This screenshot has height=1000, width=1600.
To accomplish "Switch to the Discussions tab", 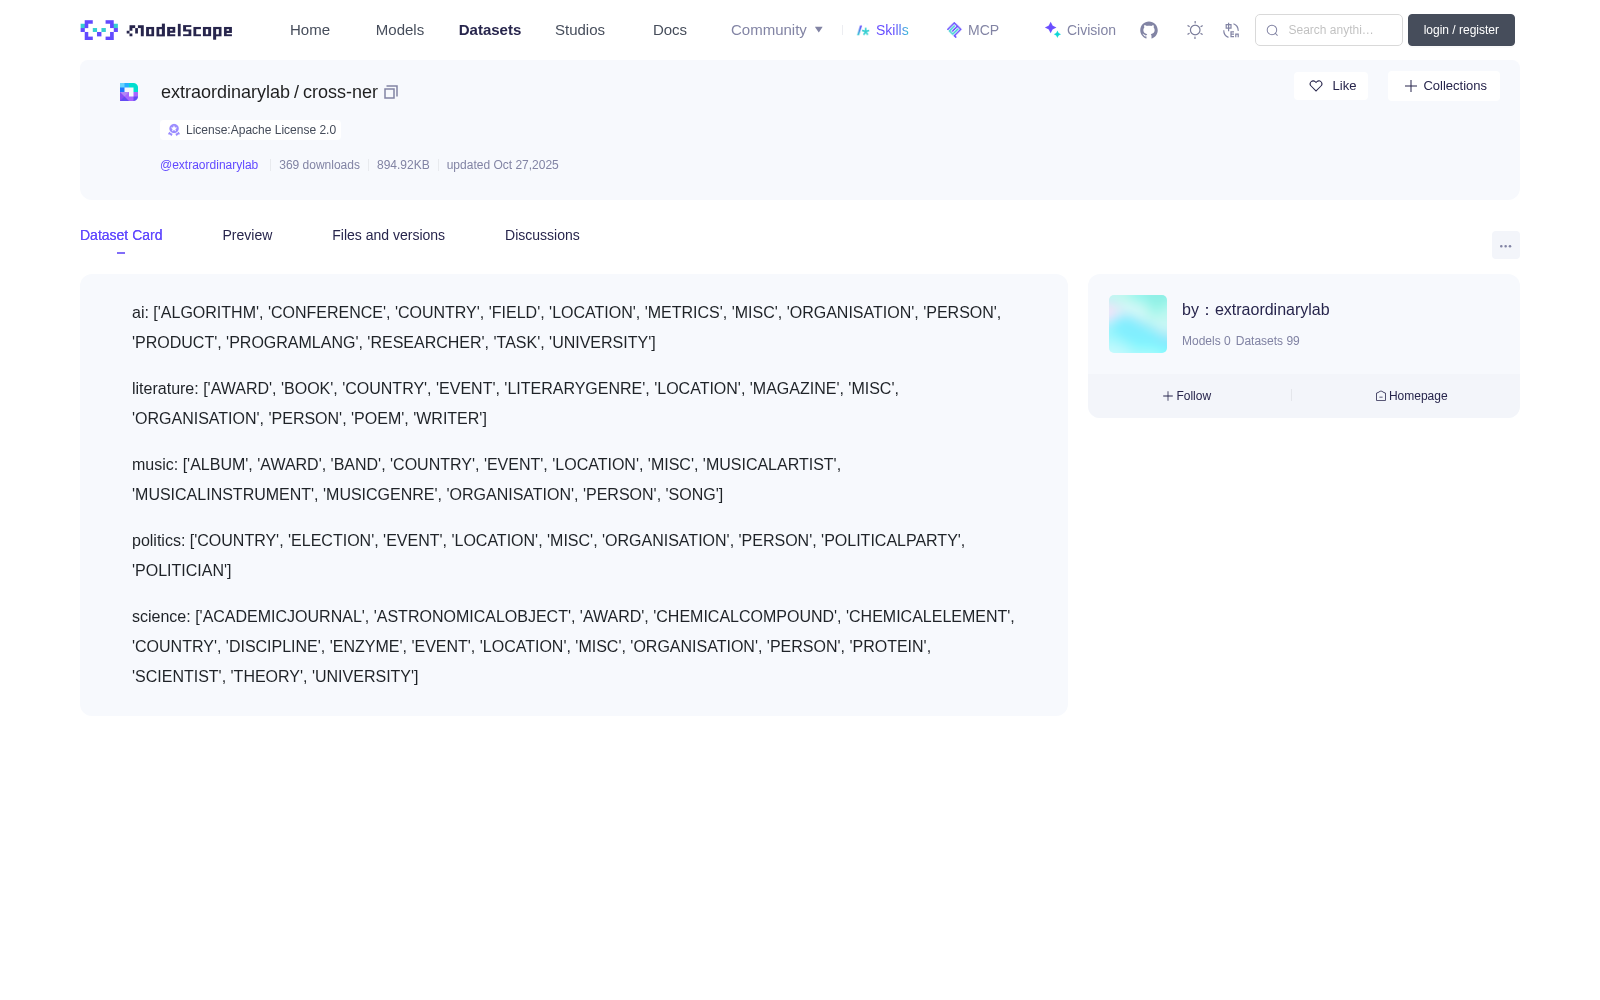I will pos(542,235).
